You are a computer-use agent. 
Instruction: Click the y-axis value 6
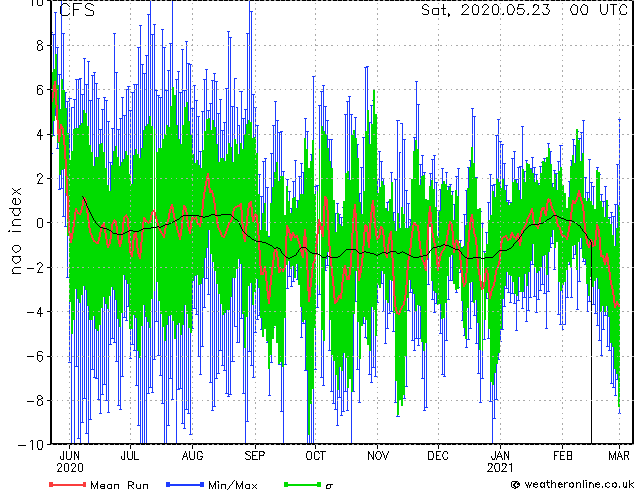pos(40,90)
